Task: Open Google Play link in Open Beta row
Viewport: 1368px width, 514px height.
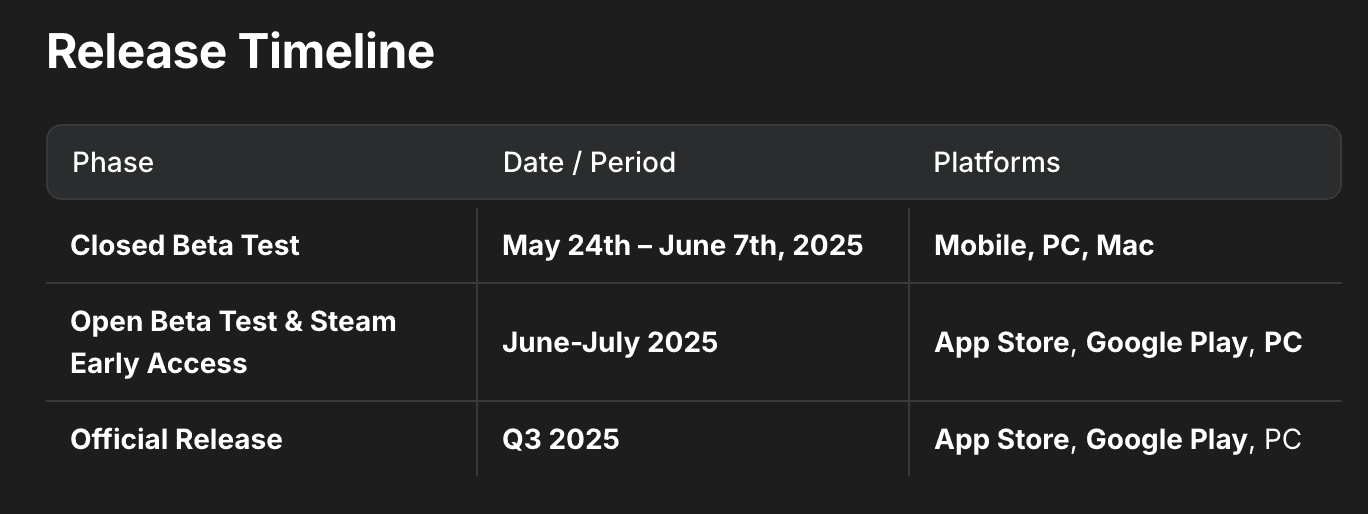Action: point(1166,343)
